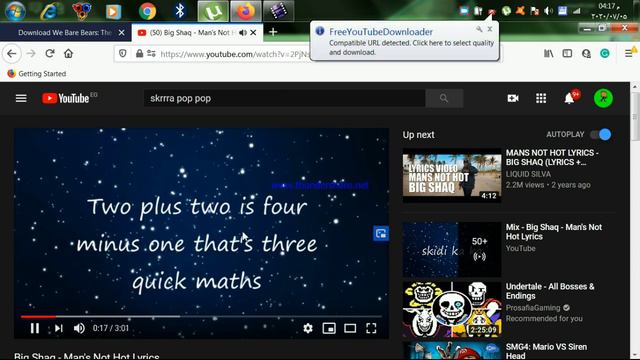Open Bluetooth taskbar icon
Image resolution: width=640 pixels, height=360 pixels.
tap(180, 11)
